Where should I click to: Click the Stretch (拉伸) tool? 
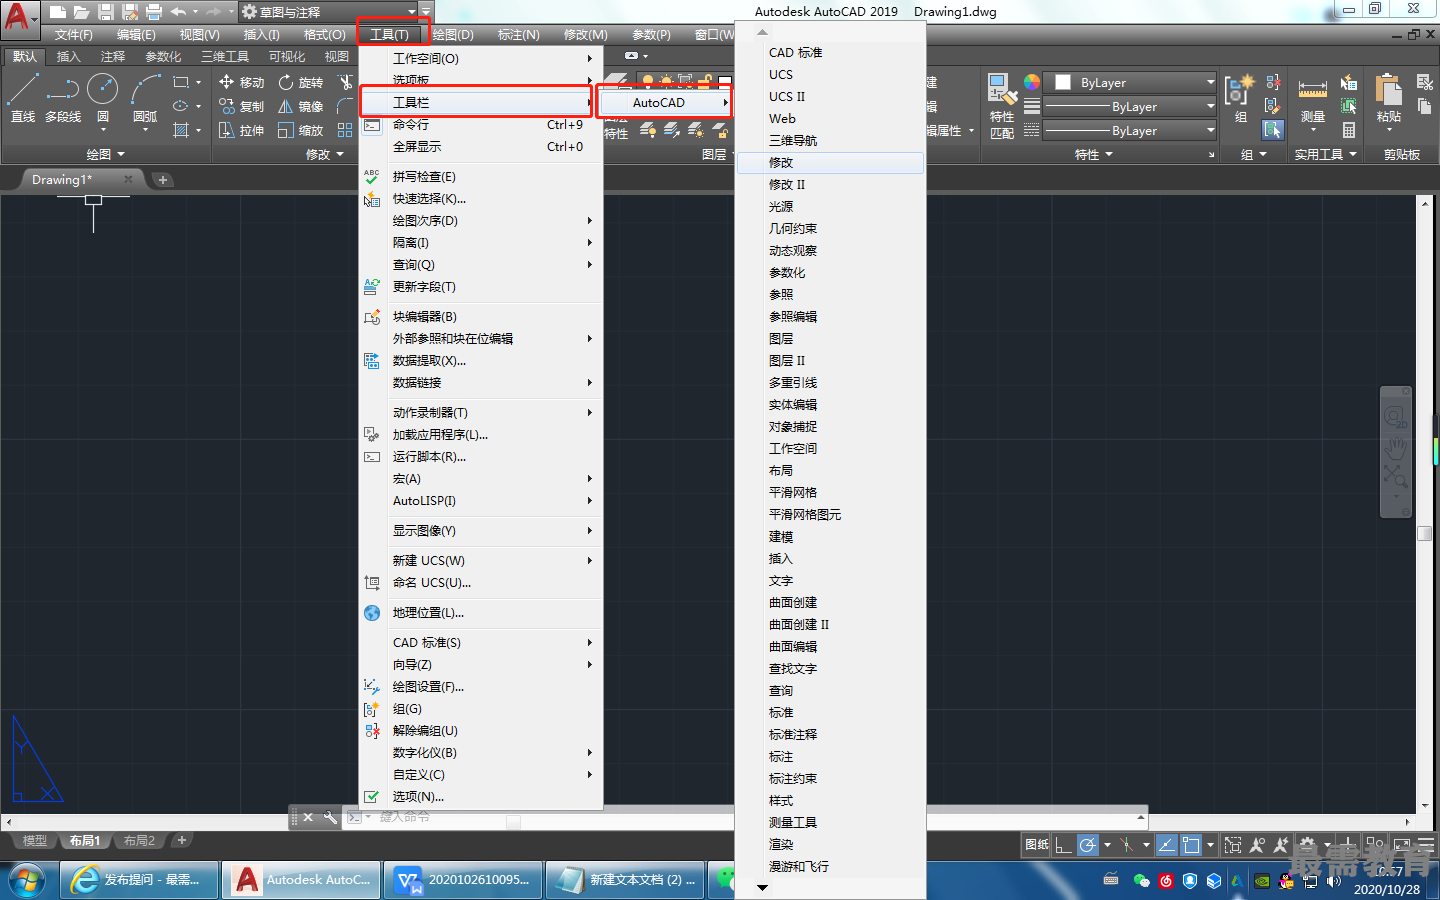point(241,130)
